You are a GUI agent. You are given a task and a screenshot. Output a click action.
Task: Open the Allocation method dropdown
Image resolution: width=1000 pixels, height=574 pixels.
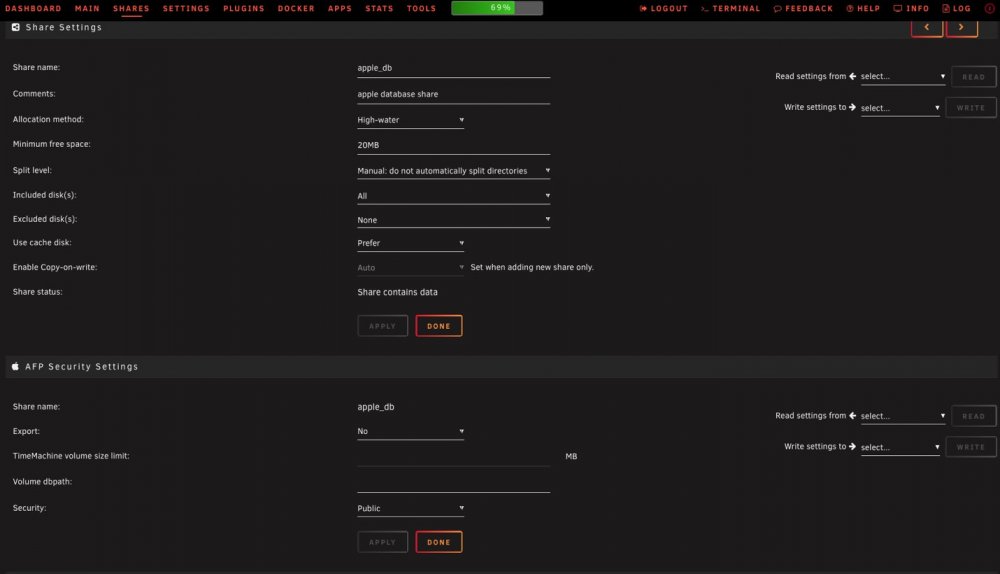[411, 120]
